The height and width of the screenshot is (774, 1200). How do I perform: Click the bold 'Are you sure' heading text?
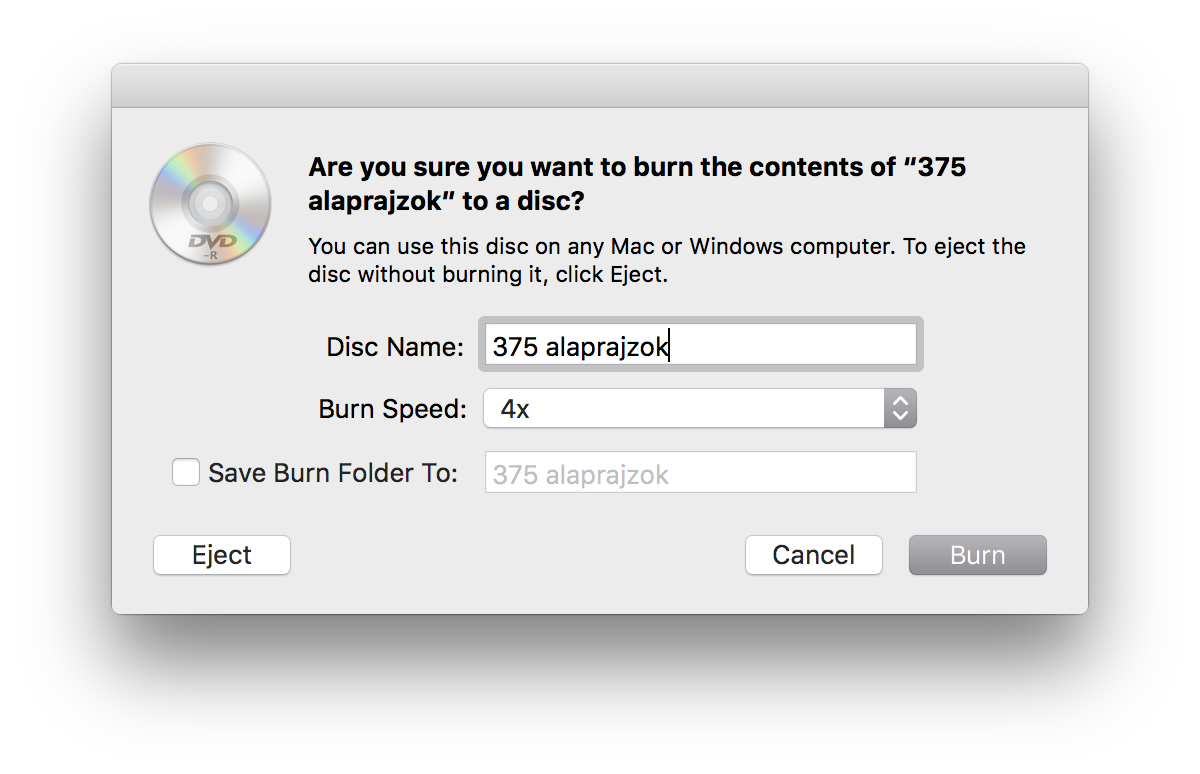(638, 184)
